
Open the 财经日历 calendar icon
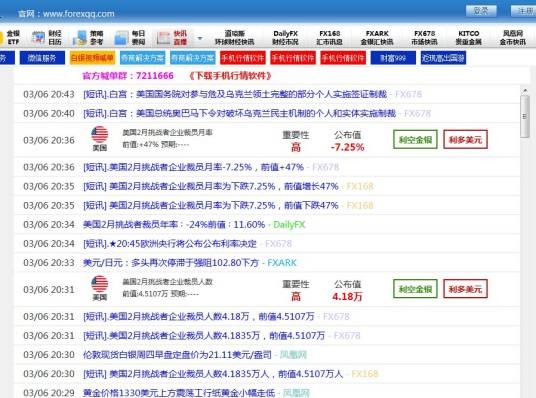[x=46, y=38]
